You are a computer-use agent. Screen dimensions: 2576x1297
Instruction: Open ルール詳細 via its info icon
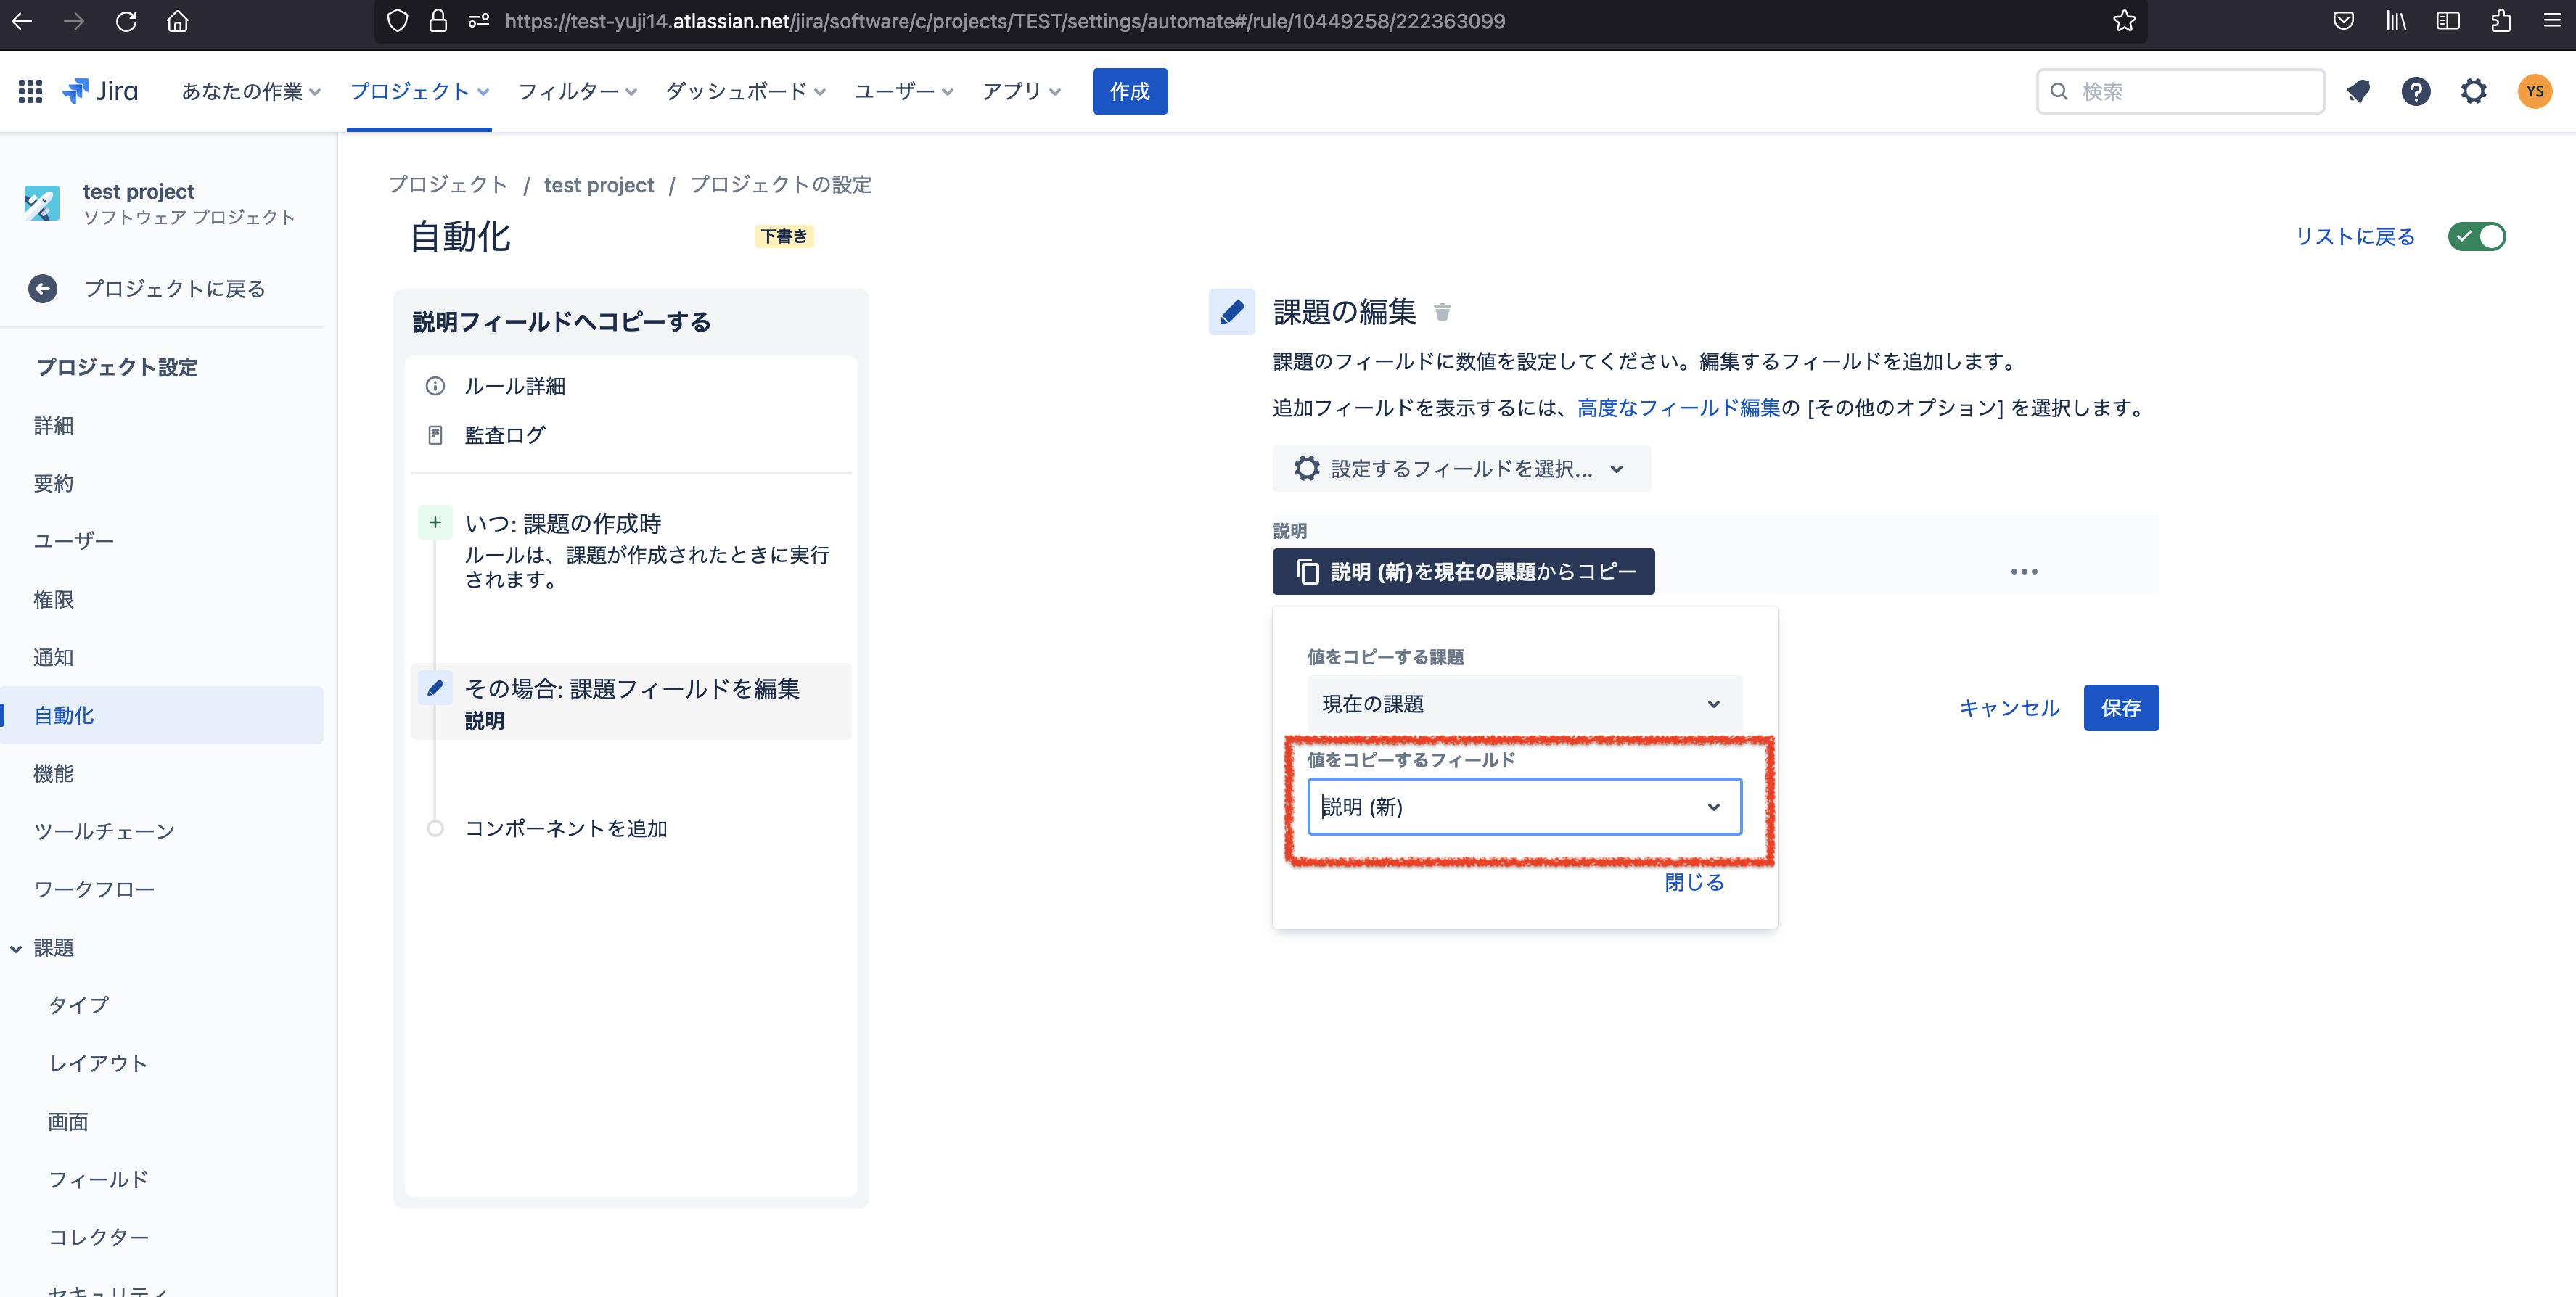tap(434, 386)
